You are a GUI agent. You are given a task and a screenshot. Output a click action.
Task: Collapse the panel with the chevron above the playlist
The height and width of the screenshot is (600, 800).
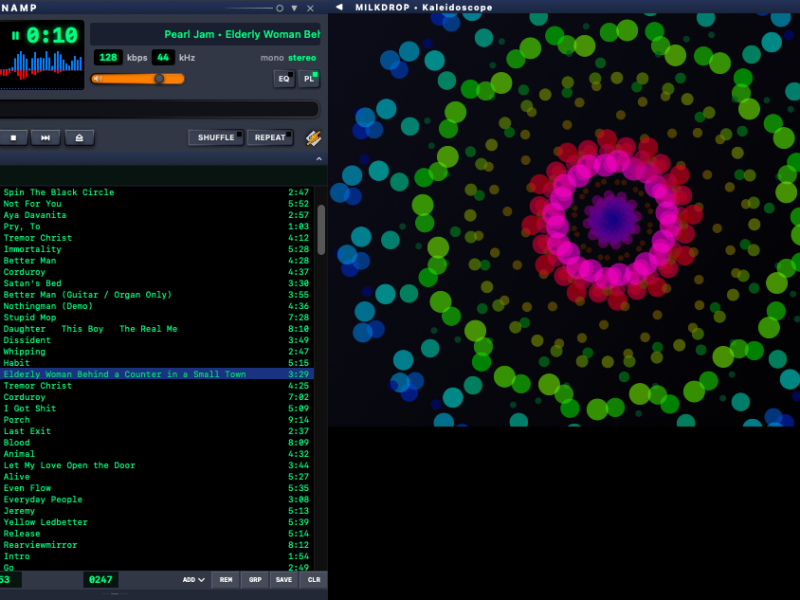pyautogui.click(x=319, y=159)
